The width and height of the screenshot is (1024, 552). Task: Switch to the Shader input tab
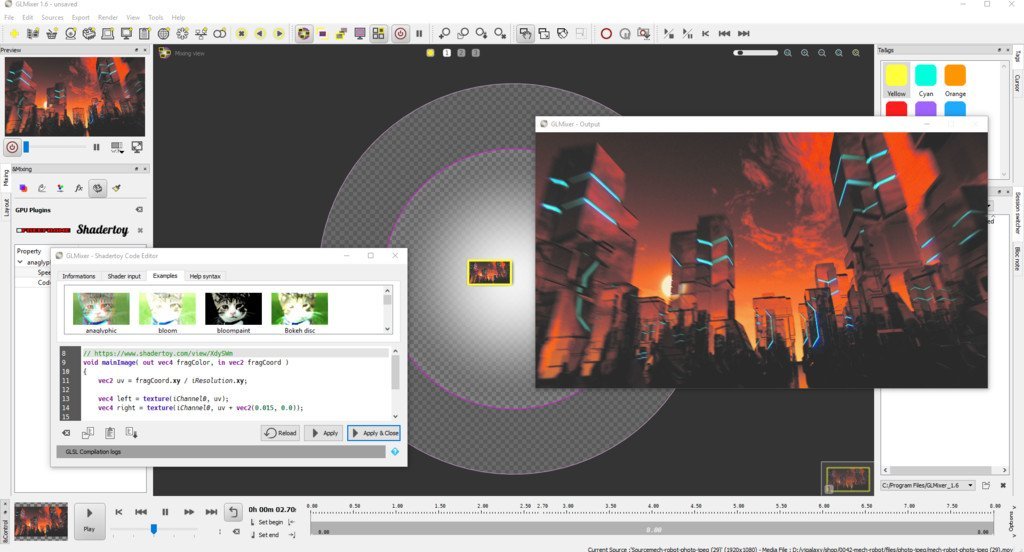tap(124, 276)
